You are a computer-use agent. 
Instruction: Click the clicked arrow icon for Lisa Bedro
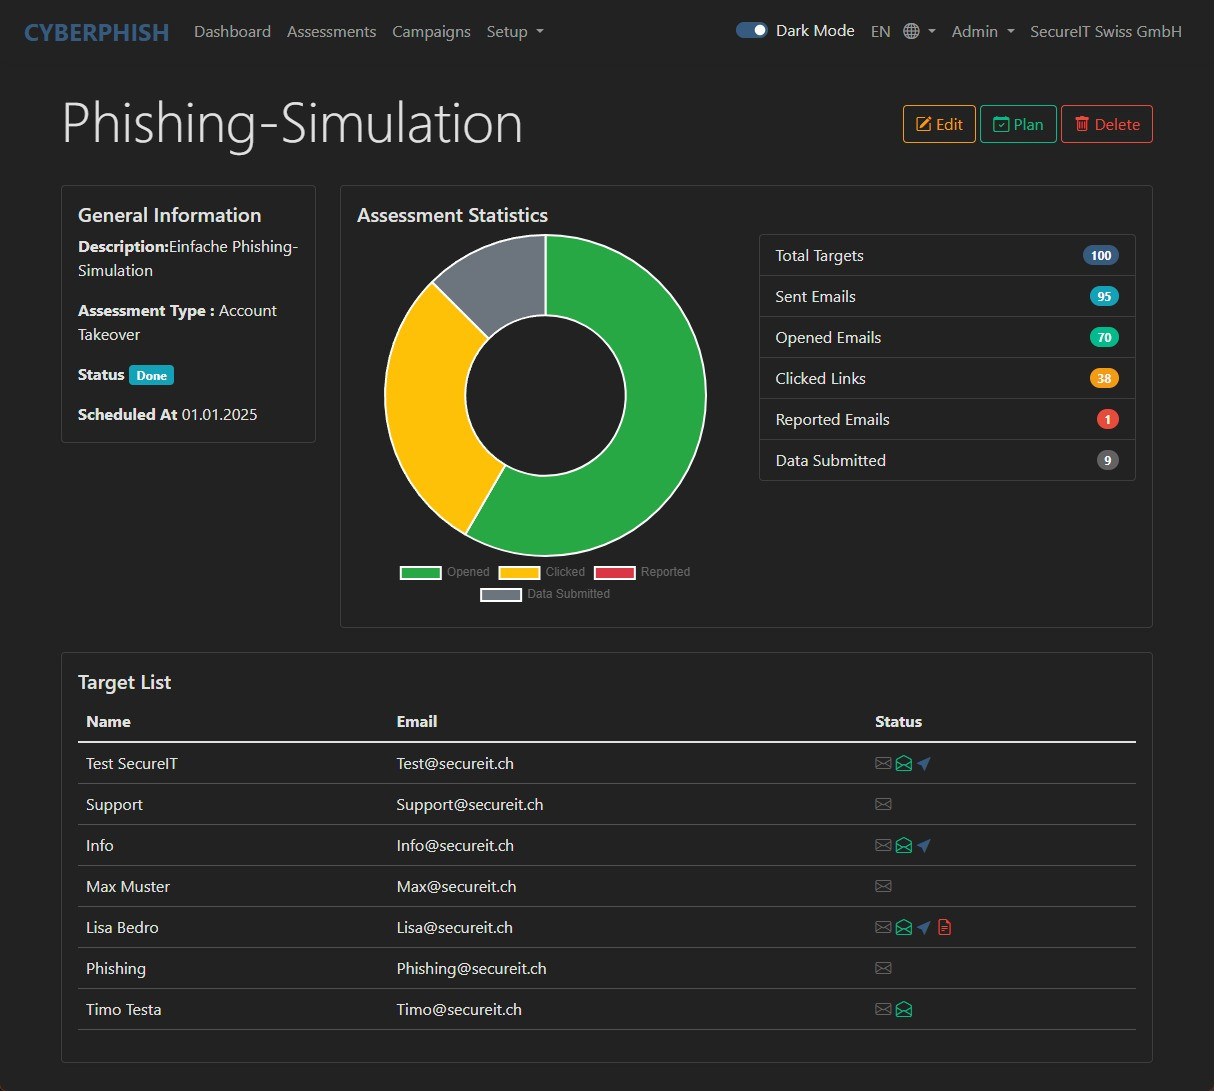coord(924,928)
